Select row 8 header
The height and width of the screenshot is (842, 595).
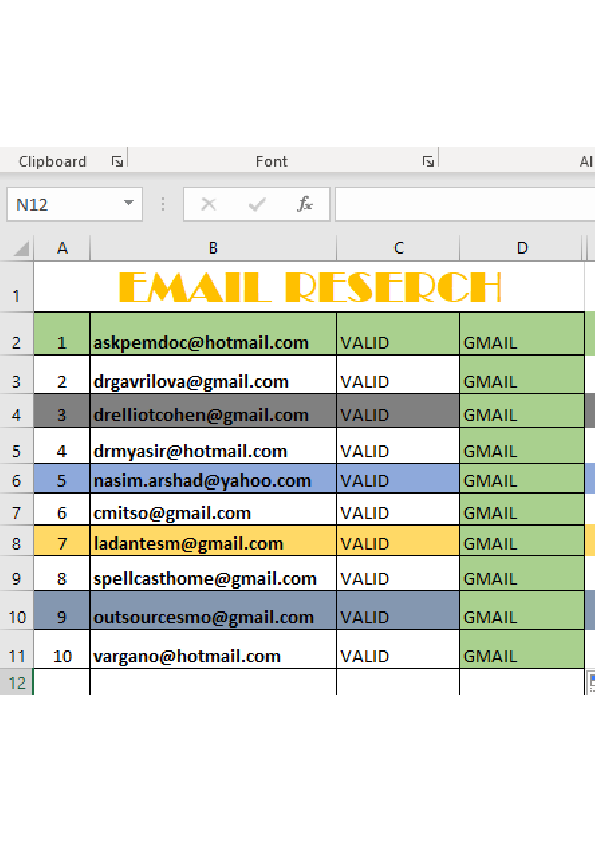(x=17, y=541)
